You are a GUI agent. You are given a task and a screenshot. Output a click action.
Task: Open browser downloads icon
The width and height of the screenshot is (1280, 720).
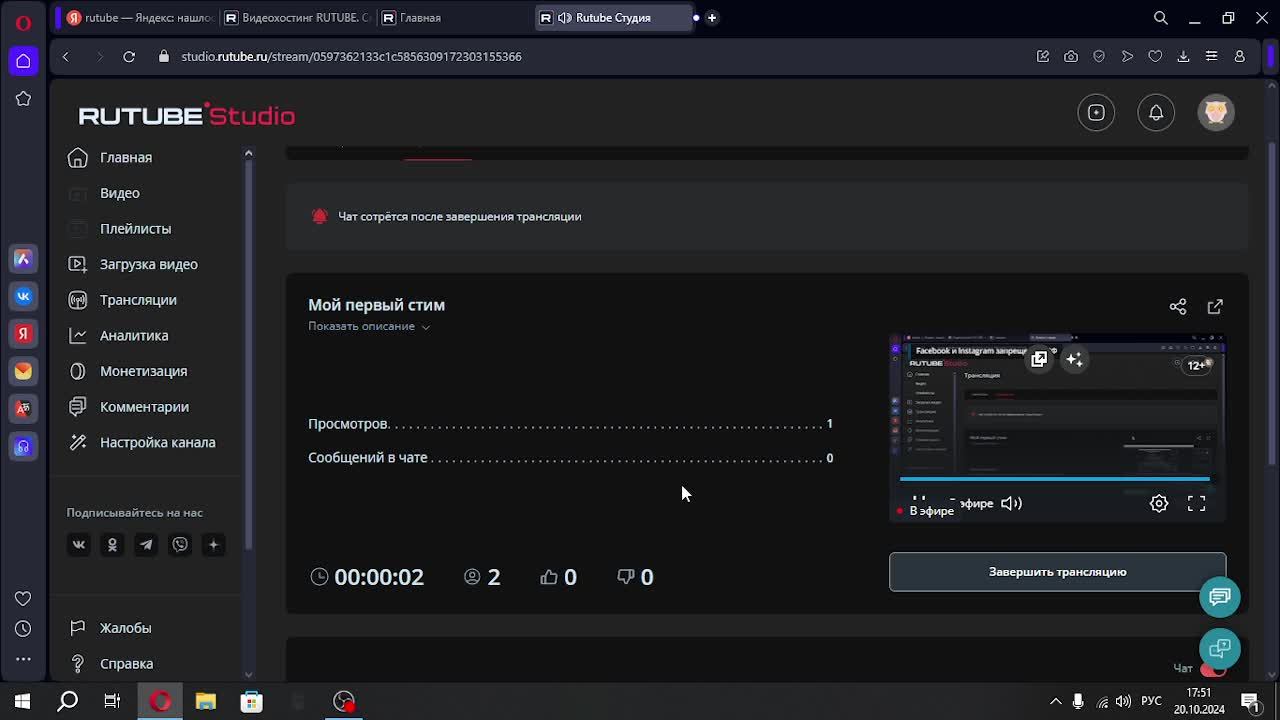(x=1183, y=57)
